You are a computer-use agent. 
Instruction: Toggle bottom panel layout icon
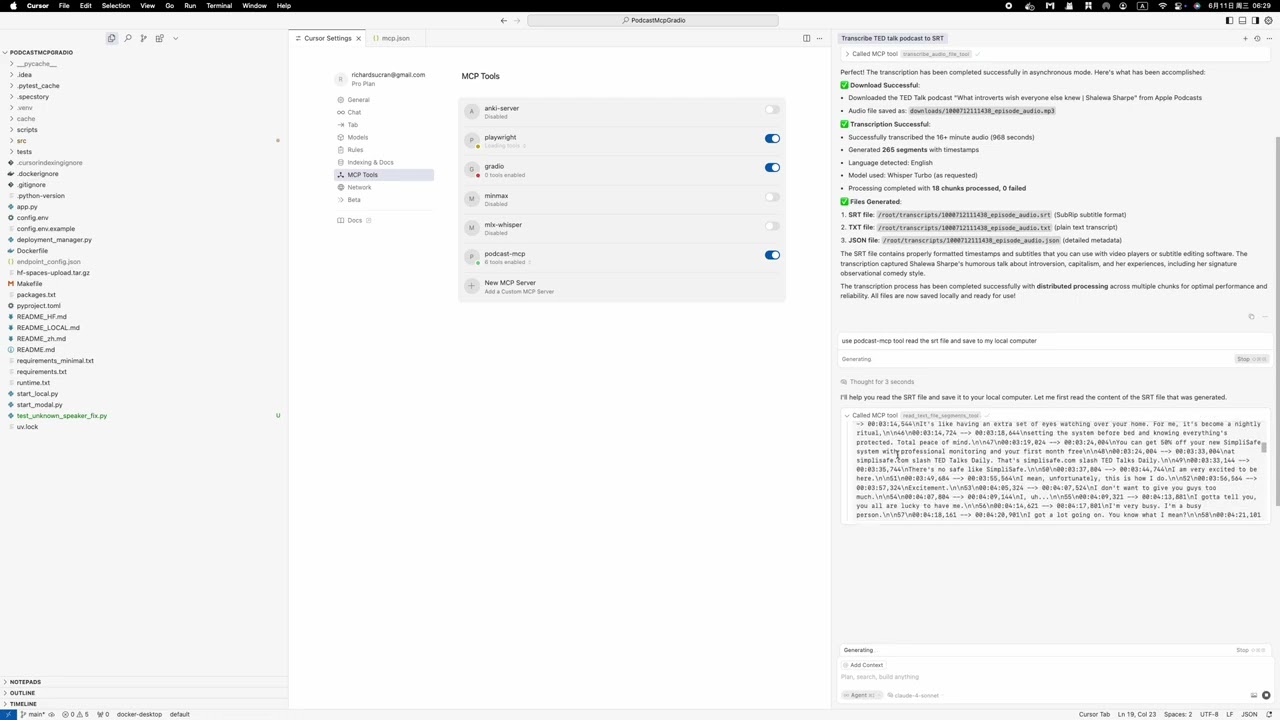1242,20
